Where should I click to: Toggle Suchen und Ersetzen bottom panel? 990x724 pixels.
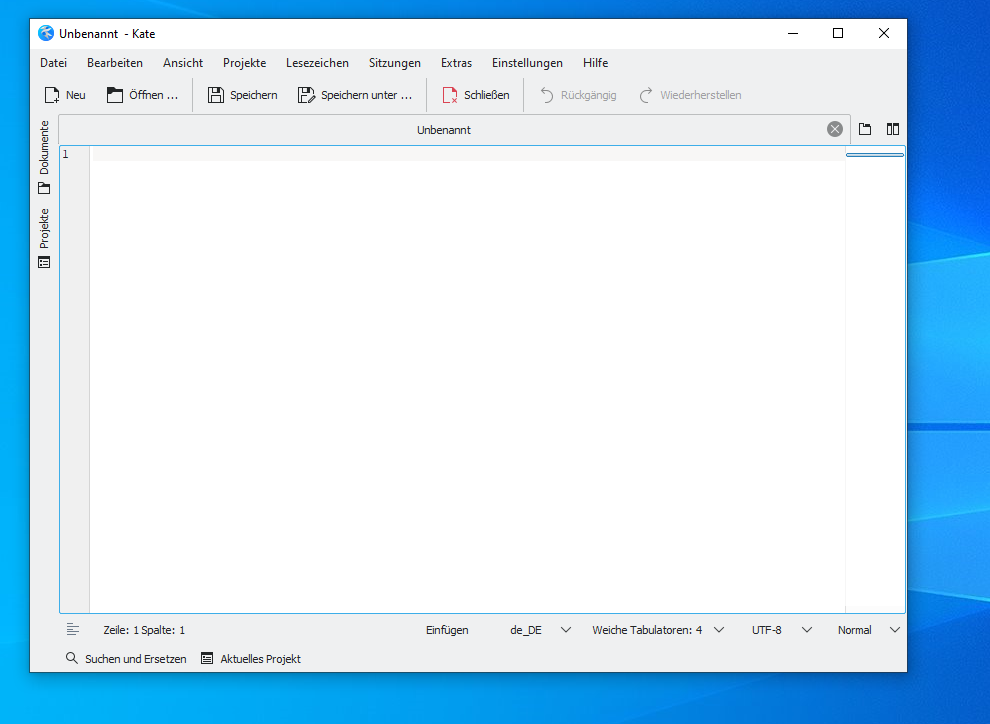click(126, 659)
